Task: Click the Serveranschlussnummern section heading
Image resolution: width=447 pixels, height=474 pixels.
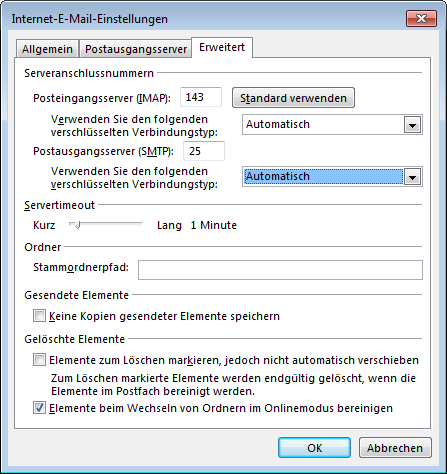Action: click(x=89, y=73)
